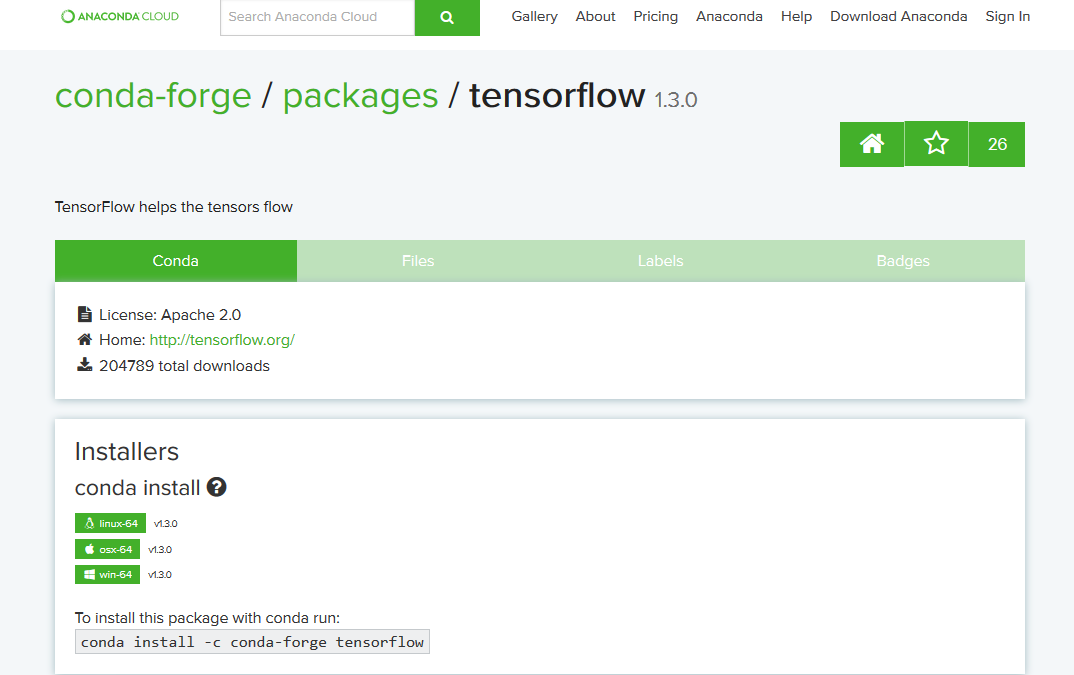The image size is (1074, 675).
Task: Focus the Search Anaconda Cloud field
Action: pyautogui.click(x=318, y=18)
